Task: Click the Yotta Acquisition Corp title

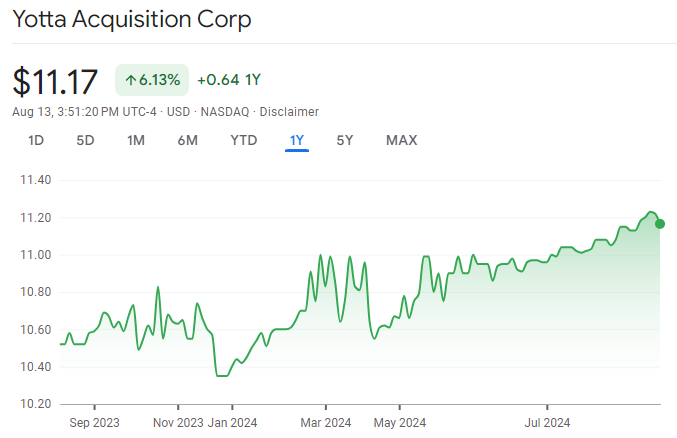Action: tap(132, 20)
